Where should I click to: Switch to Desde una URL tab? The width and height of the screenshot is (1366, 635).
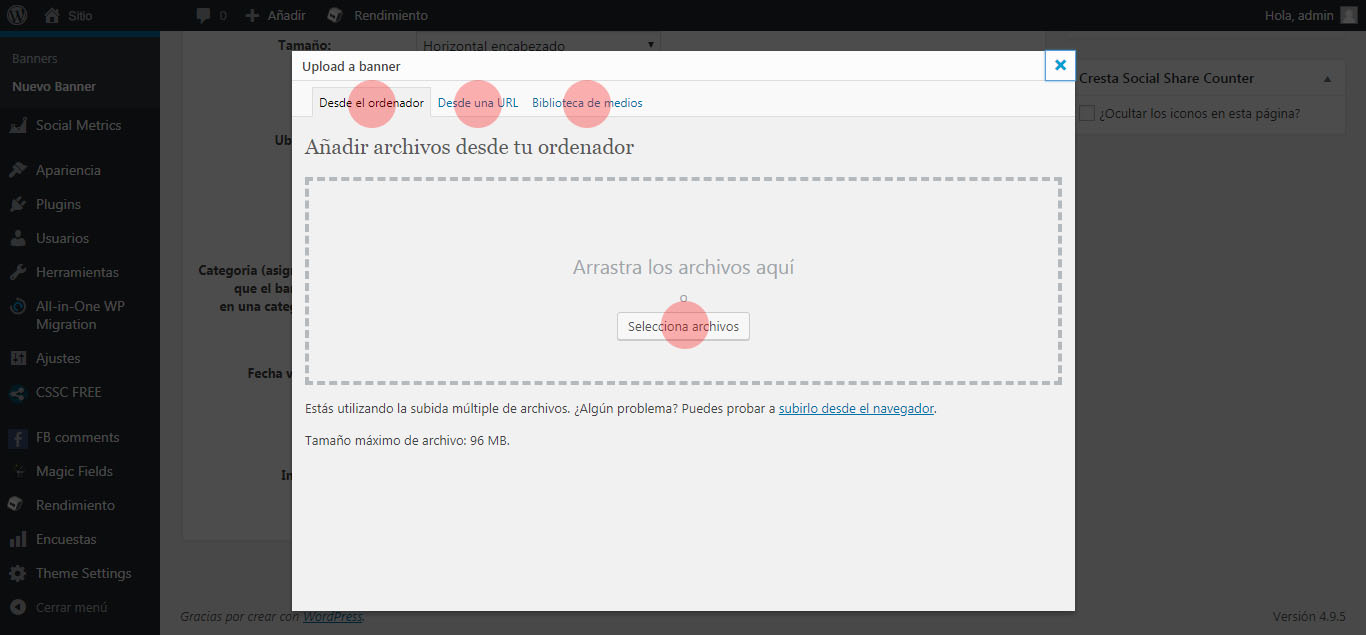click(478, 103)
